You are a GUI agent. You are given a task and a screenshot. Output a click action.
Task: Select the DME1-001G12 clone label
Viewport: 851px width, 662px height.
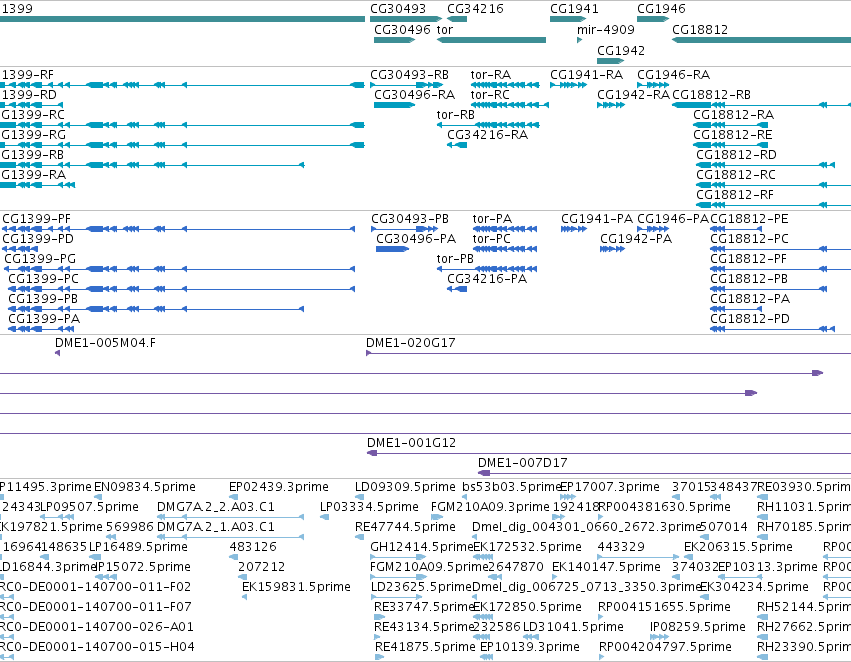point(411,443)
